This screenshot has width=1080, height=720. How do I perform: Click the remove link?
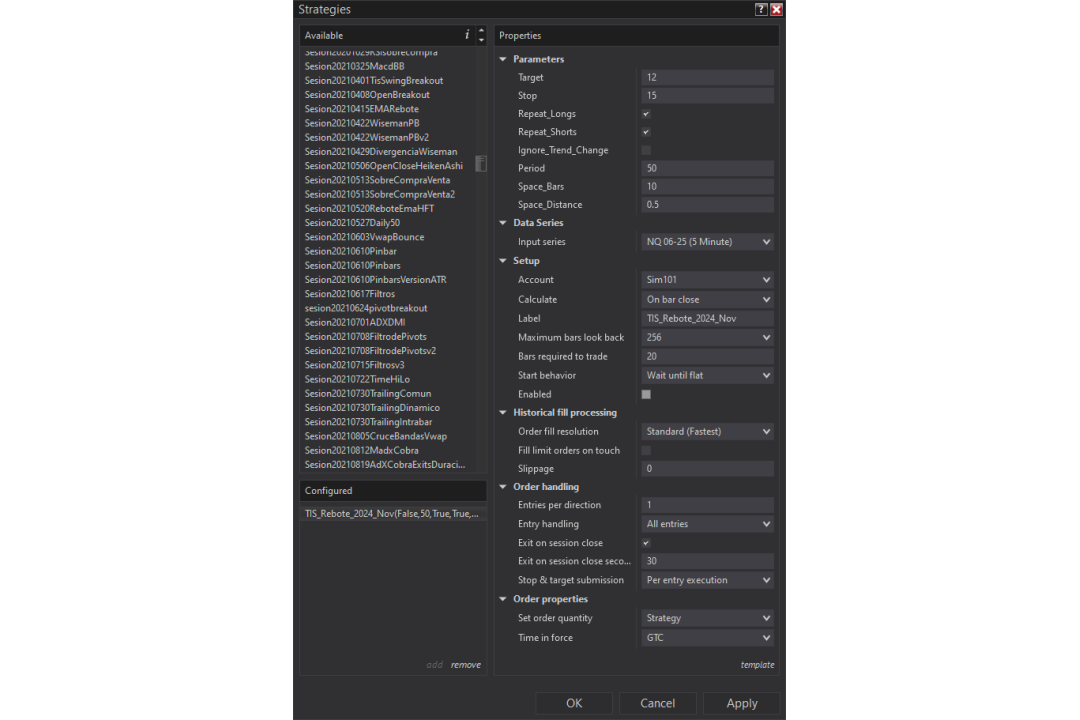466,665
